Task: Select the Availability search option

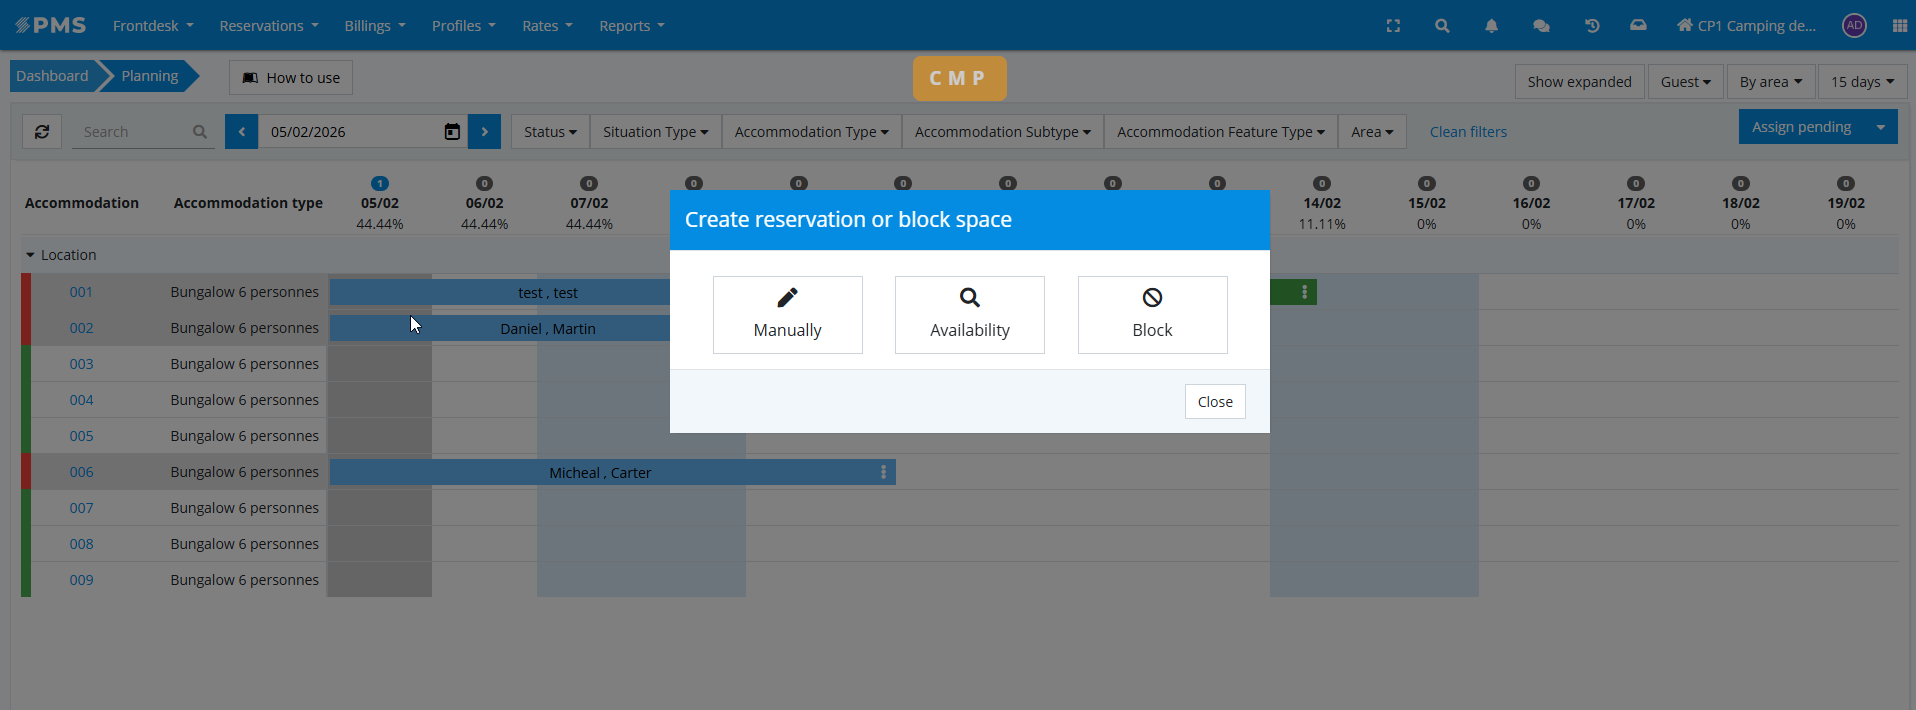Action: coord(969,315)
